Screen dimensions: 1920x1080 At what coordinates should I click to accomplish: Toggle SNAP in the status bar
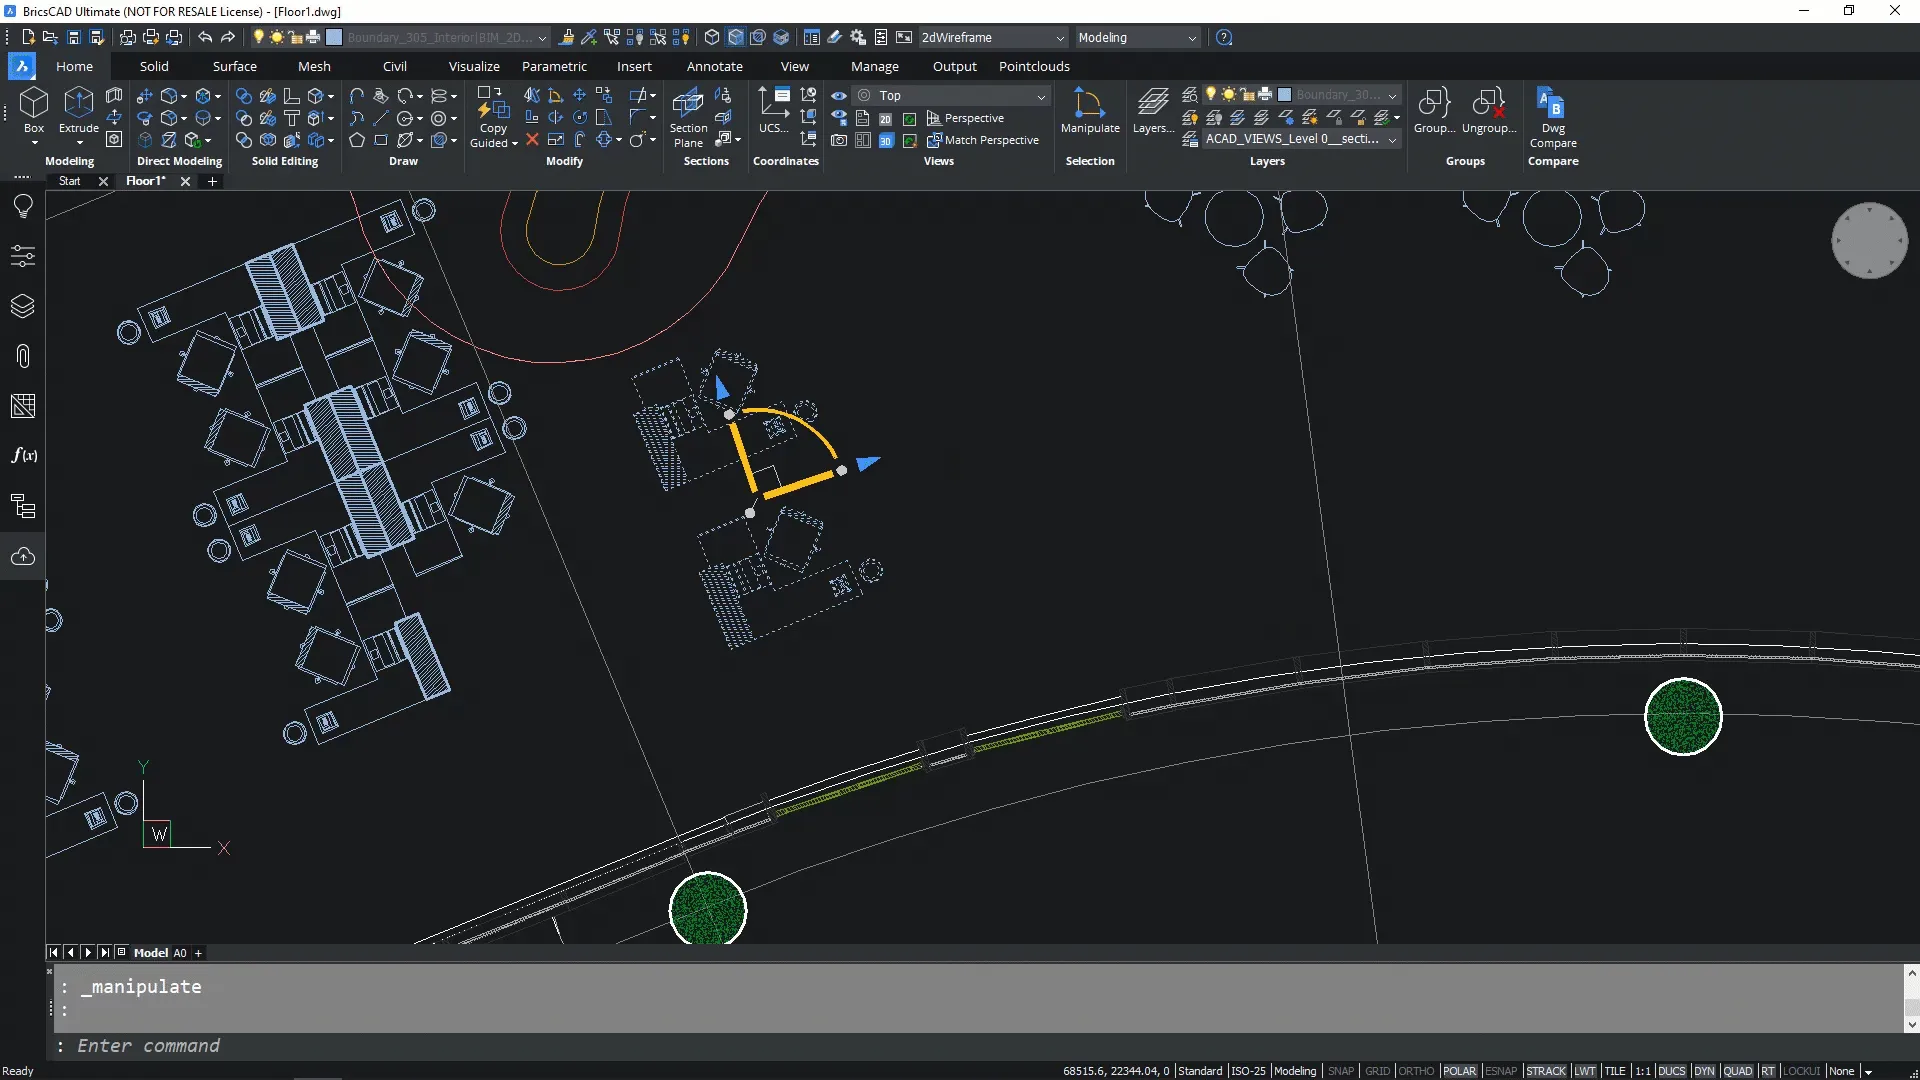1340,1071
